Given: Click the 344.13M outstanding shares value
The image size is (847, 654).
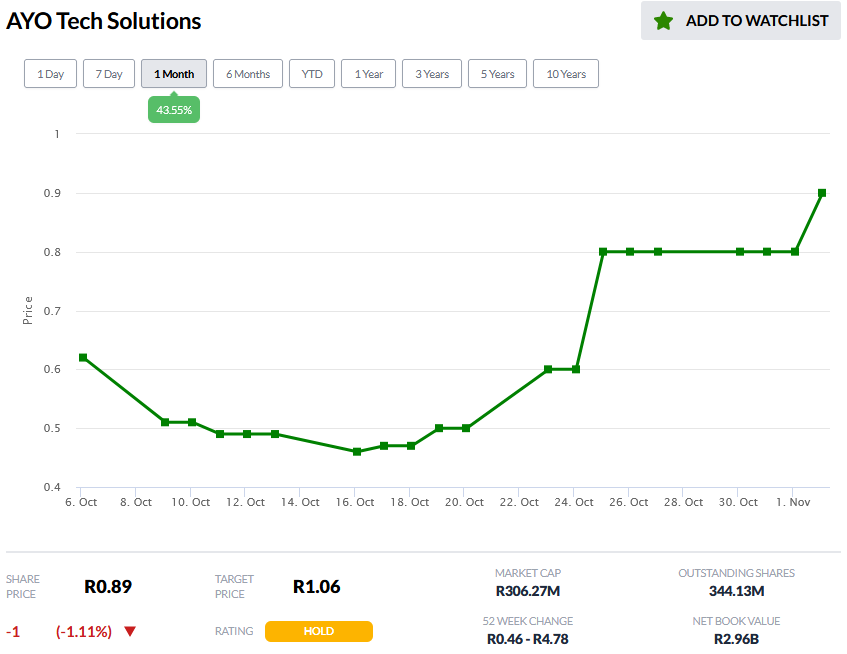Looking at the screenshot, I should pyautogui.click(x=736, y=591).
